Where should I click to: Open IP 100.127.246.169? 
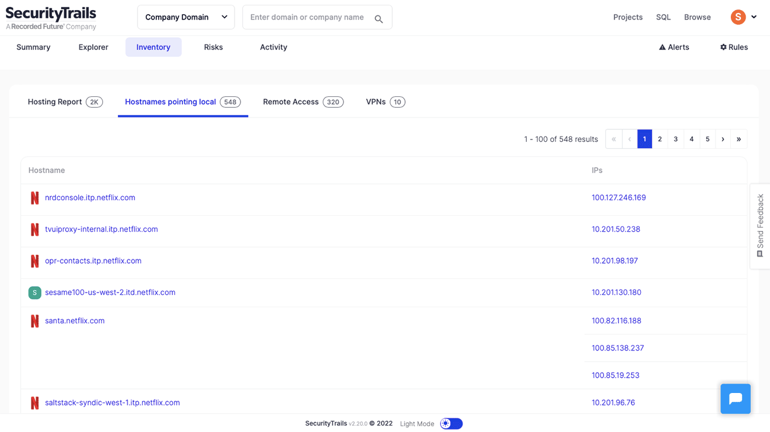pos(619,197)
